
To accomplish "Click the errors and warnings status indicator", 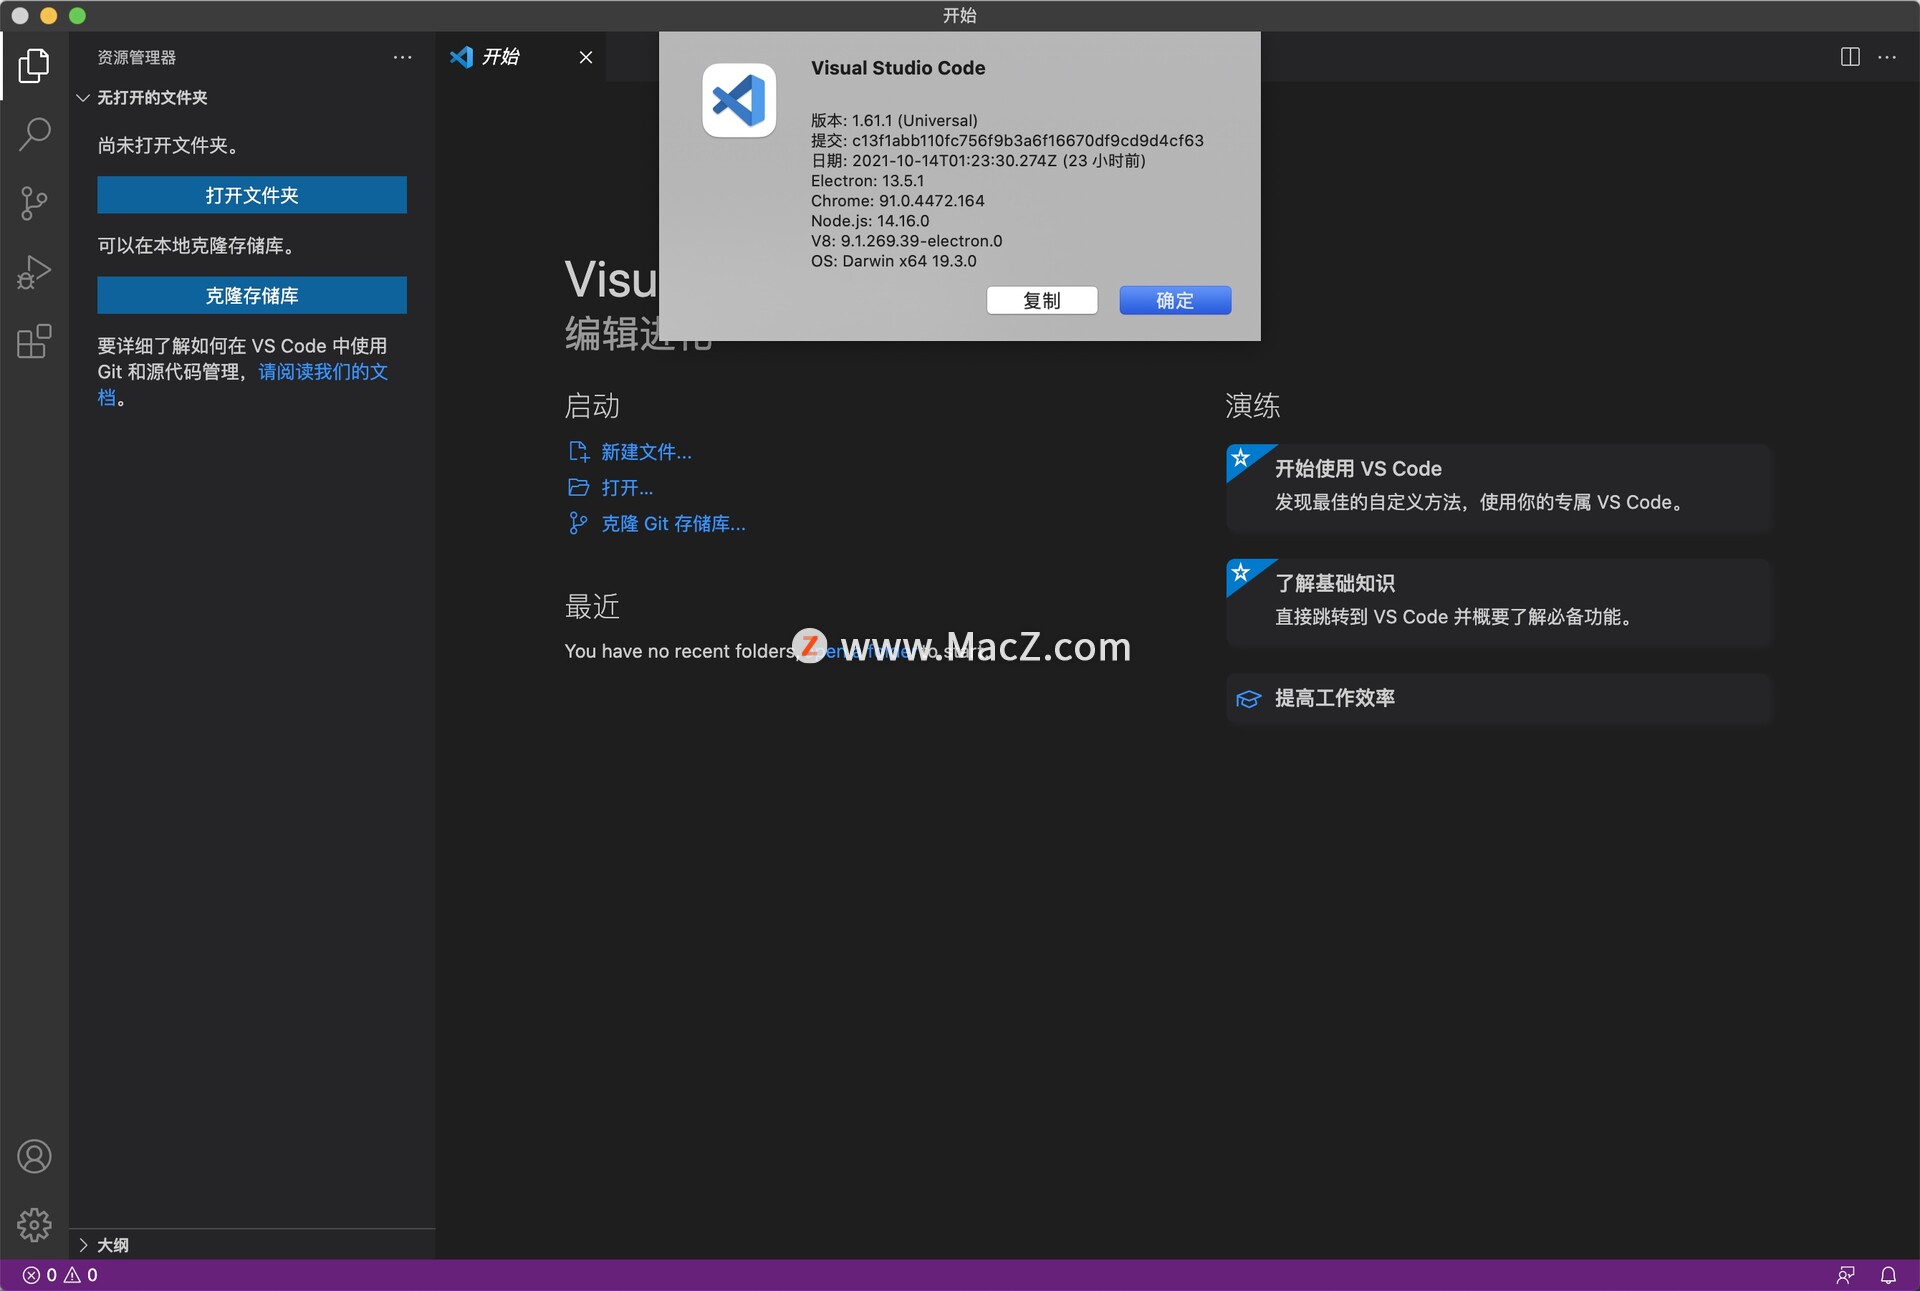I will pos(60,1275).
